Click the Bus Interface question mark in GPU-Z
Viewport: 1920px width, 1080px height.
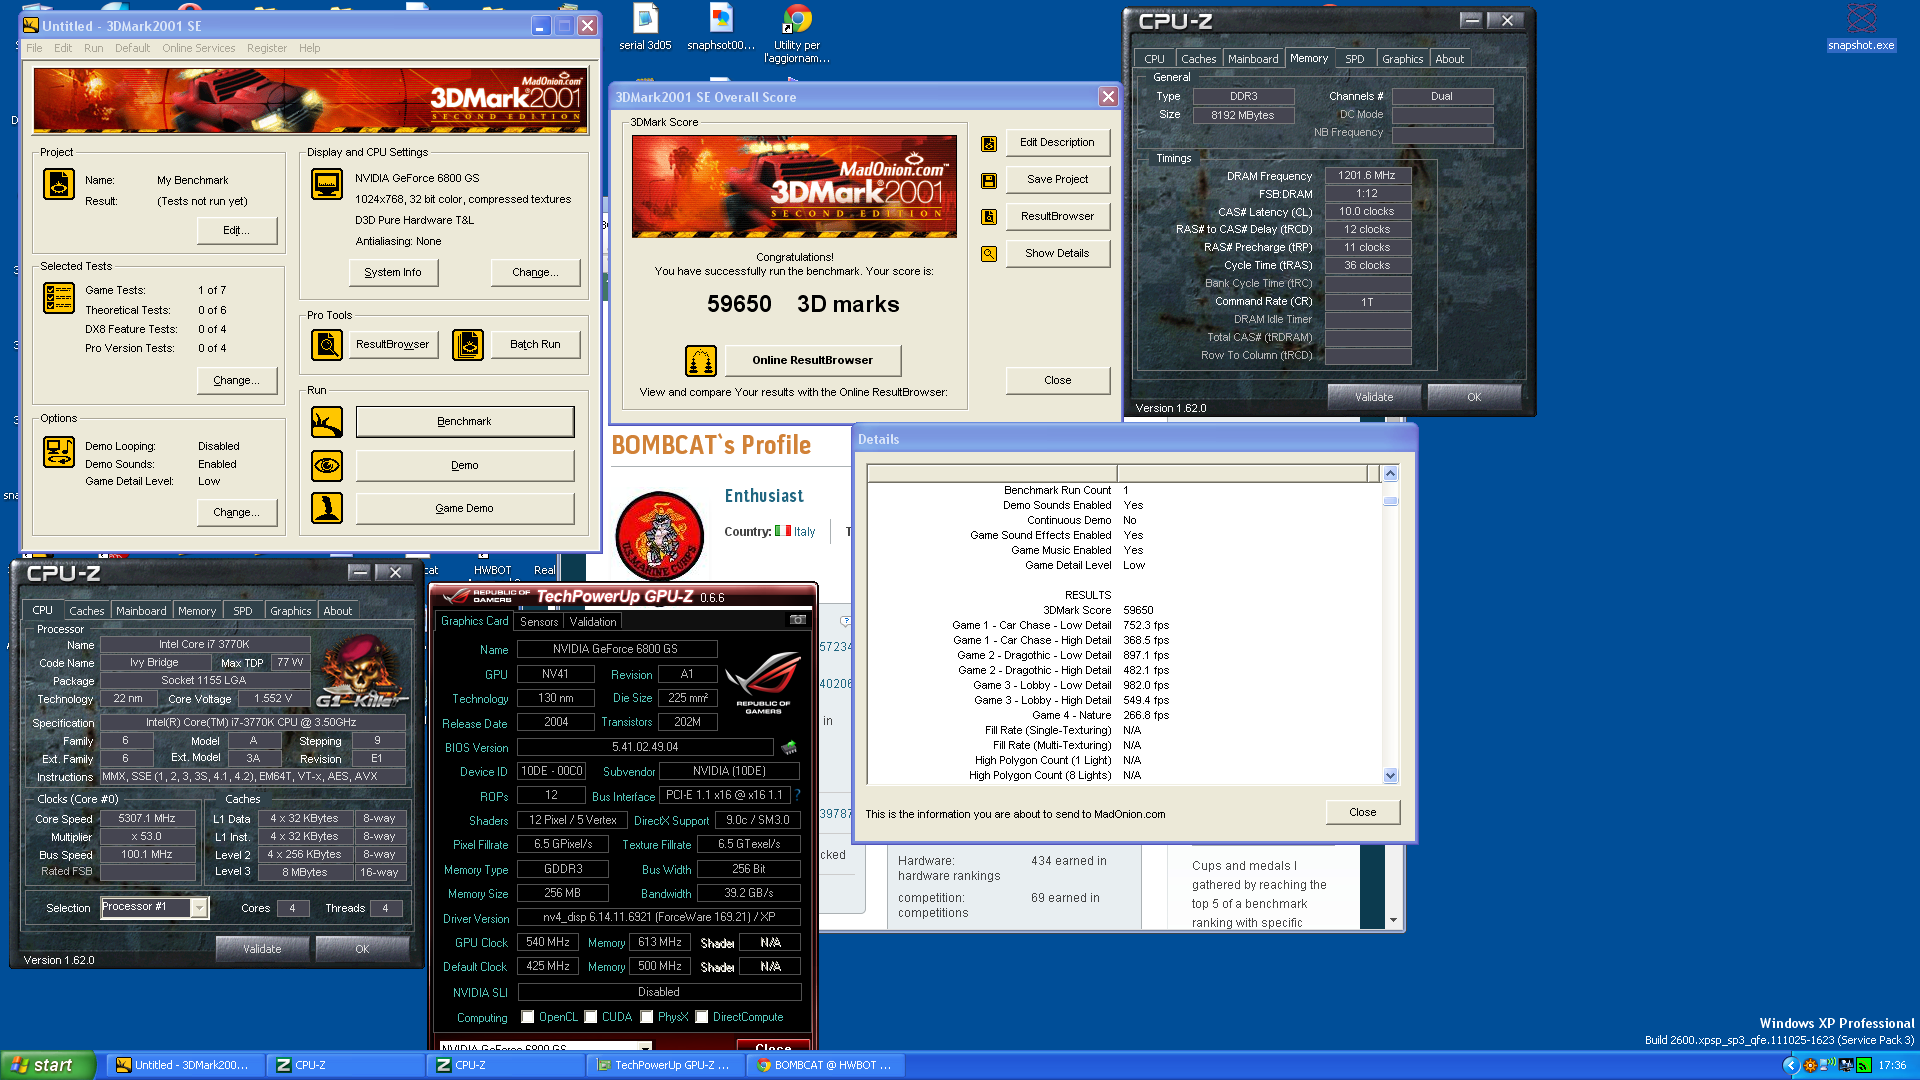point(798,796)
